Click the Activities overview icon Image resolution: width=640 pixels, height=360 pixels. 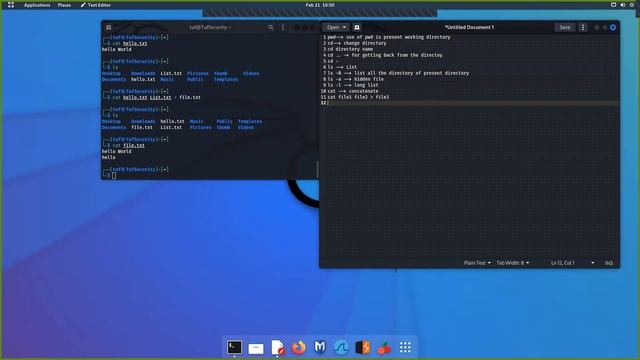coord(11,5)
